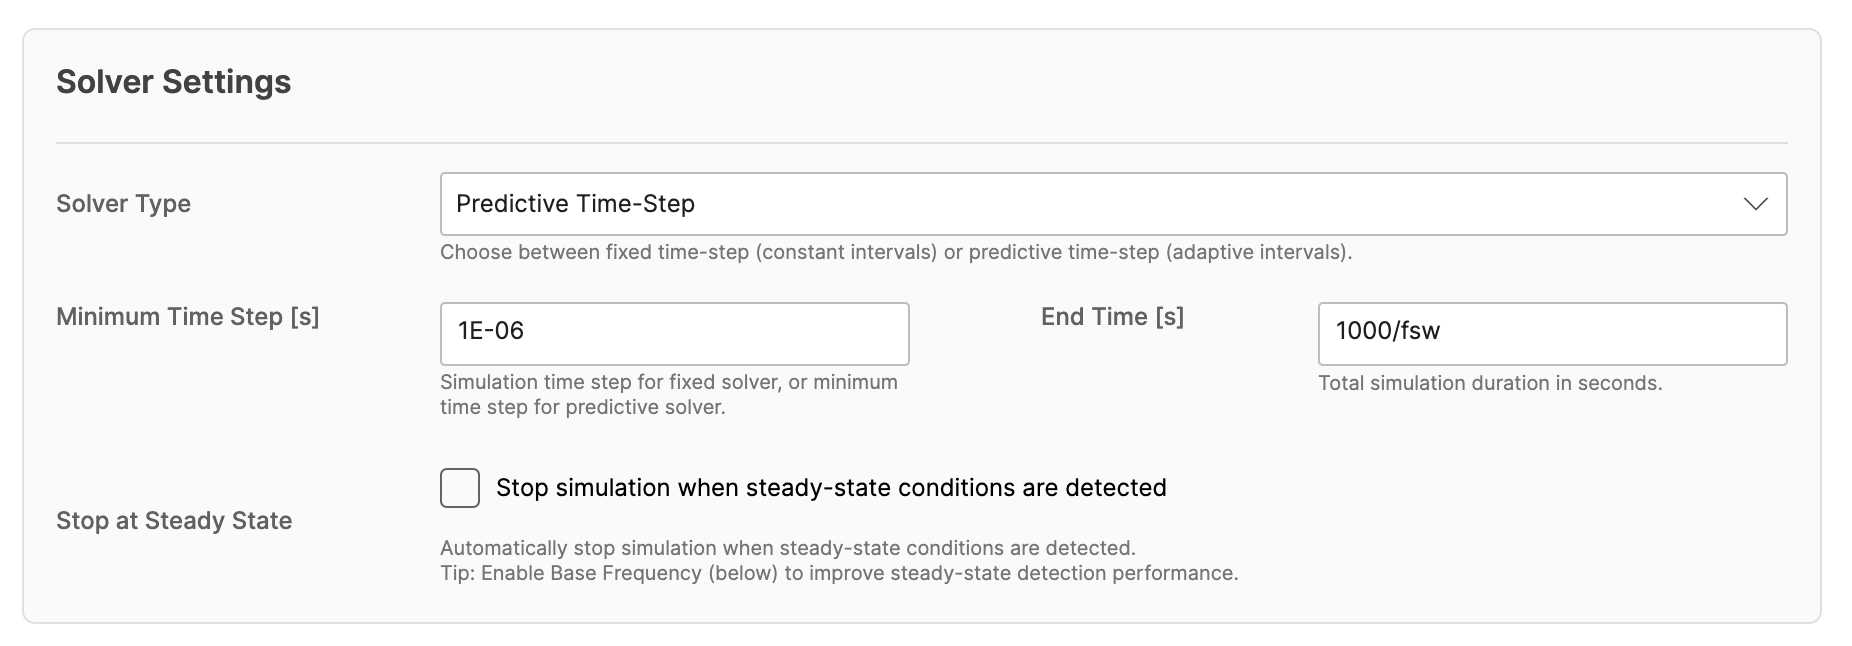Click the Minimum Time Step [s] label

(x=188, y=316)
